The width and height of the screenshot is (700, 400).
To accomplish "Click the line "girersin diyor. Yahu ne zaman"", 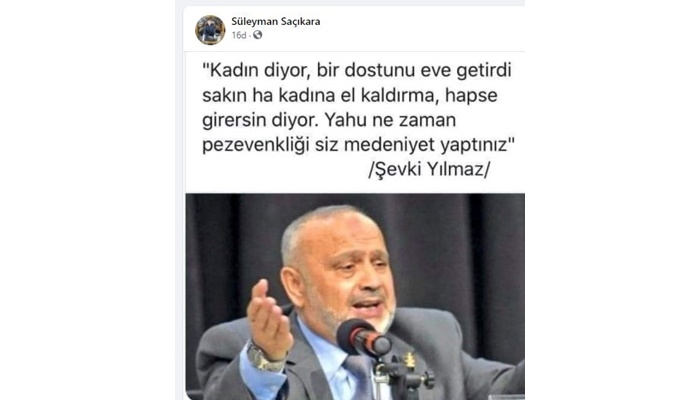I will point(329,120).
